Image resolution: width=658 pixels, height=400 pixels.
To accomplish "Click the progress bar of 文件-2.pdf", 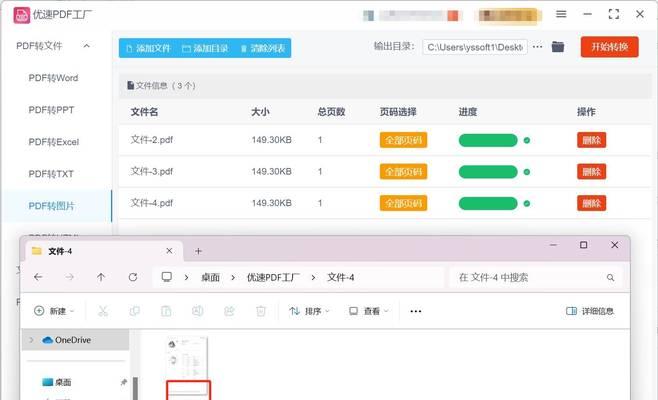I will pos(488,140).
